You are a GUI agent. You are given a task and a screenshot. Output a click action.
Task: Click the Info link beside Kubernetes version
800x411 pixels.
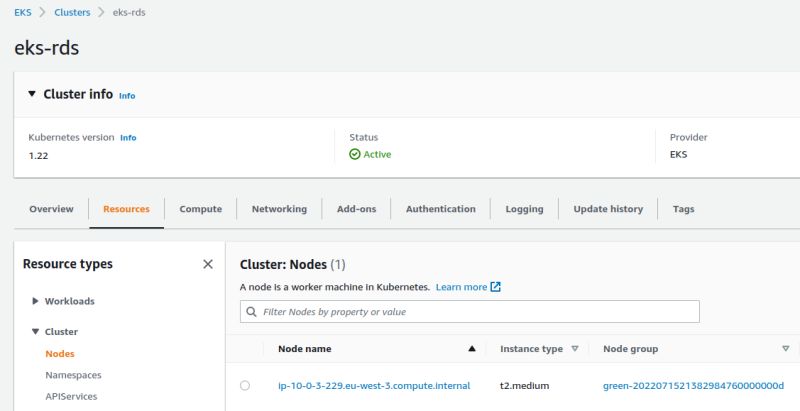click(128, 137)
